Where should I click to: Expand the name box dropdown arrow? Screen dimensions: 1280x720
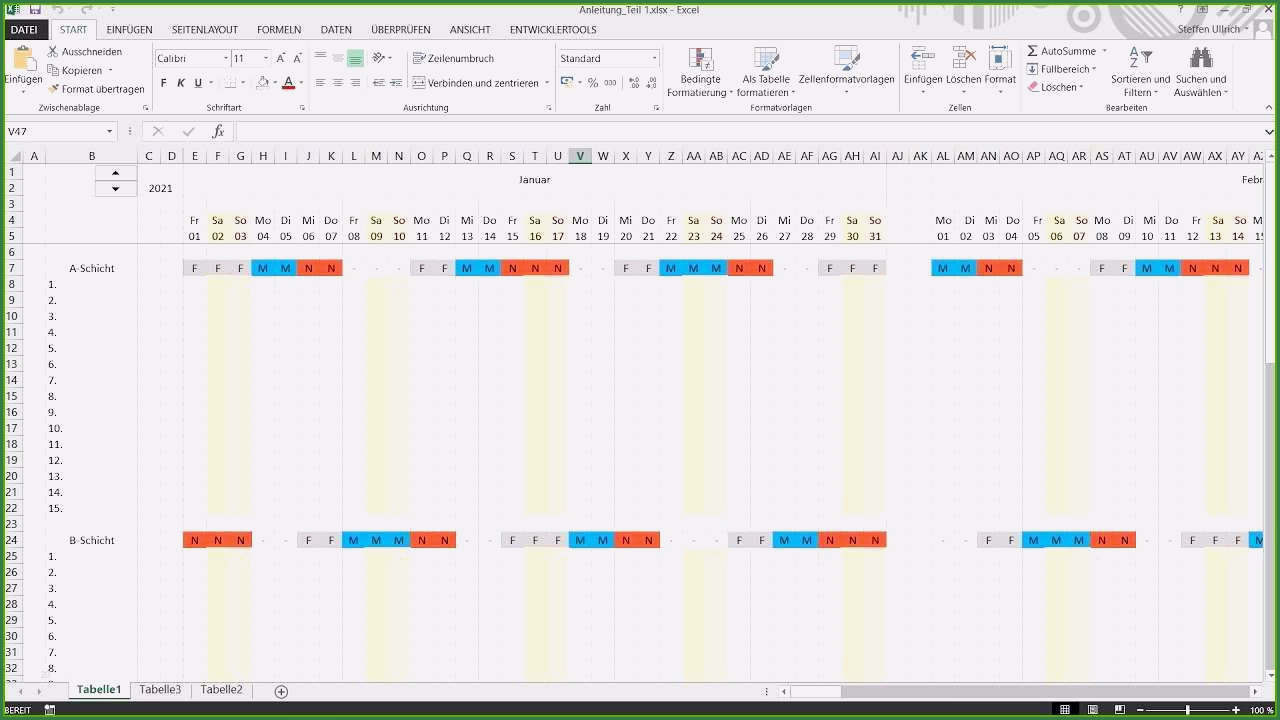[x=110, y=131]
